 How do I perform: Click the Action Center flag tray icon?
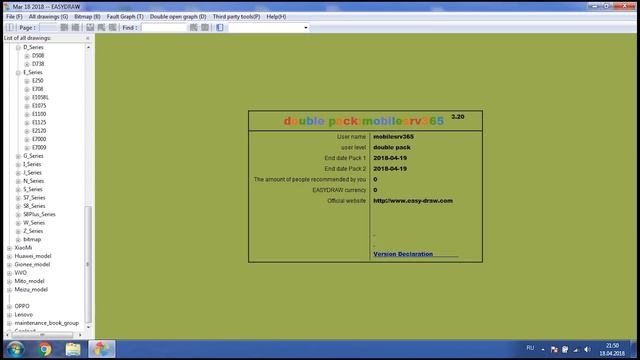pyautogui.click(x=554, y=349)
